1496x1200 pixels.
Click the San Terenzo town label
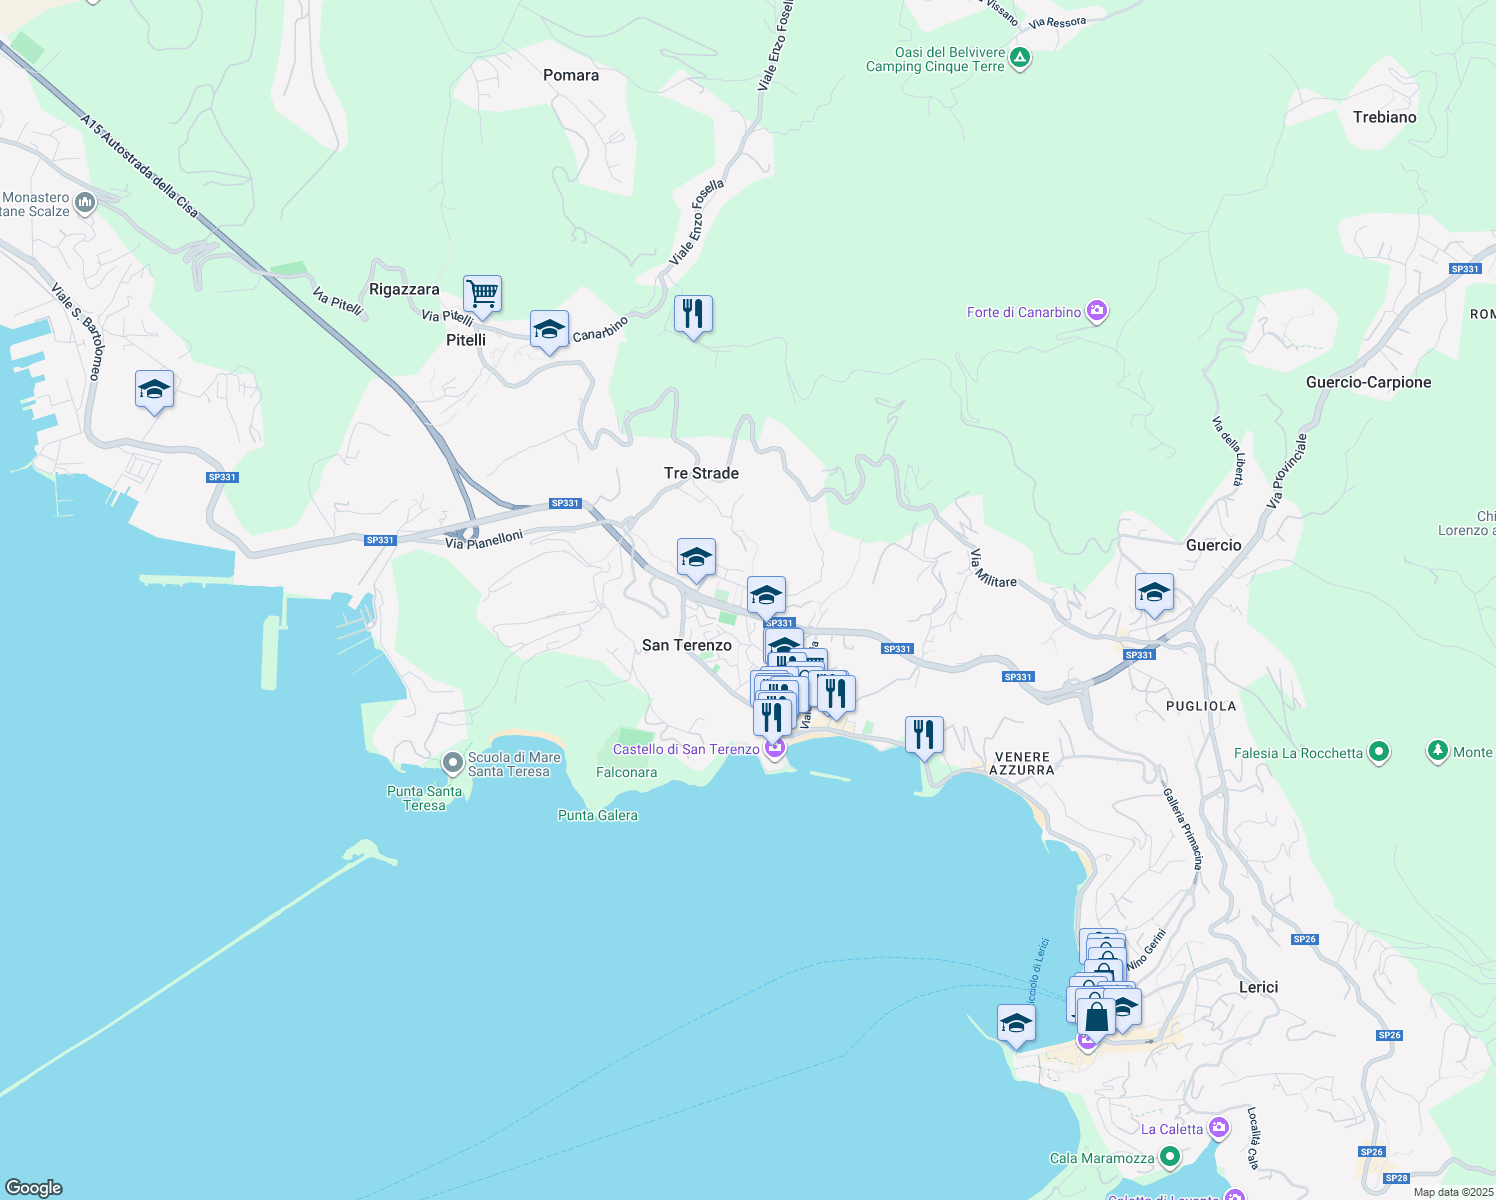point(687,645)
